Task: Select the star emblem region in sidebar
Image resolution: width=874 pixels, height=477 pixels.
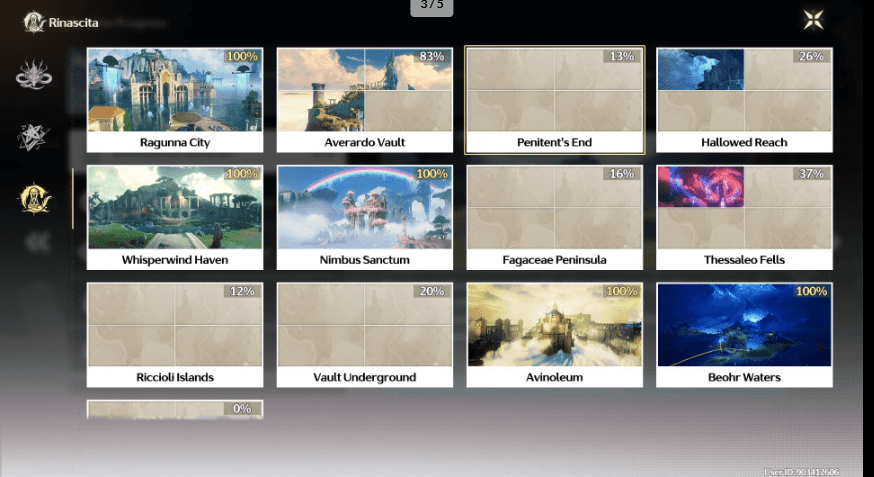Action: 34,138
